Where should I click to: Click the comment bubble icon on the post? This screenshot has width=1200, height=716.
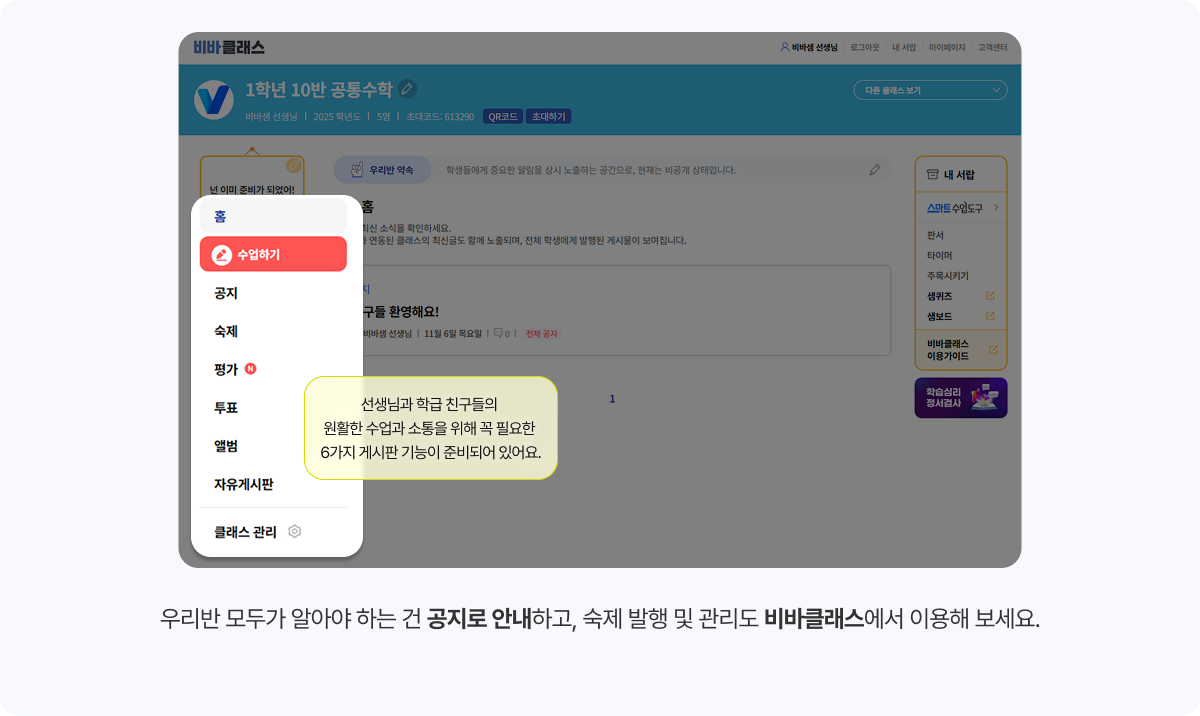point(497,333)
